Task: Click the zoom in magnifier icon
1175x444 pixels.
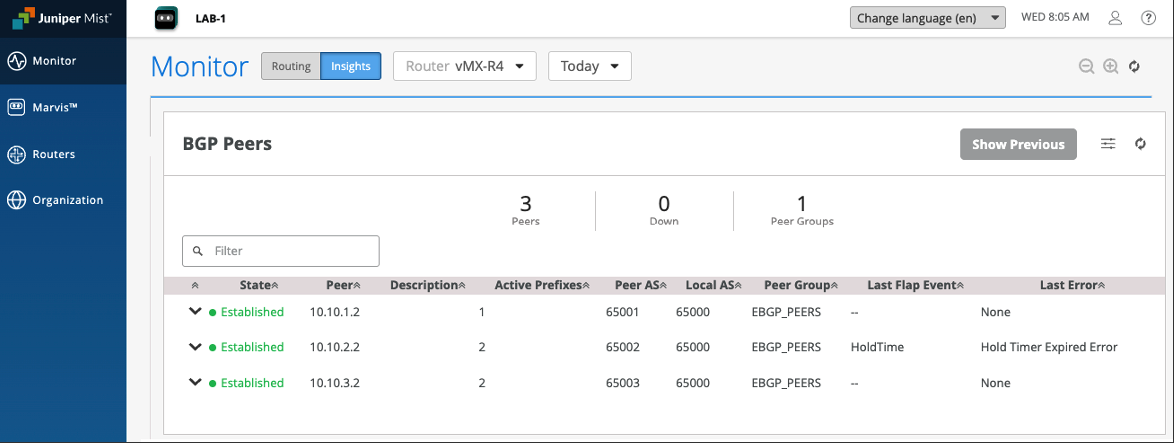Action: click(1110, 67)
